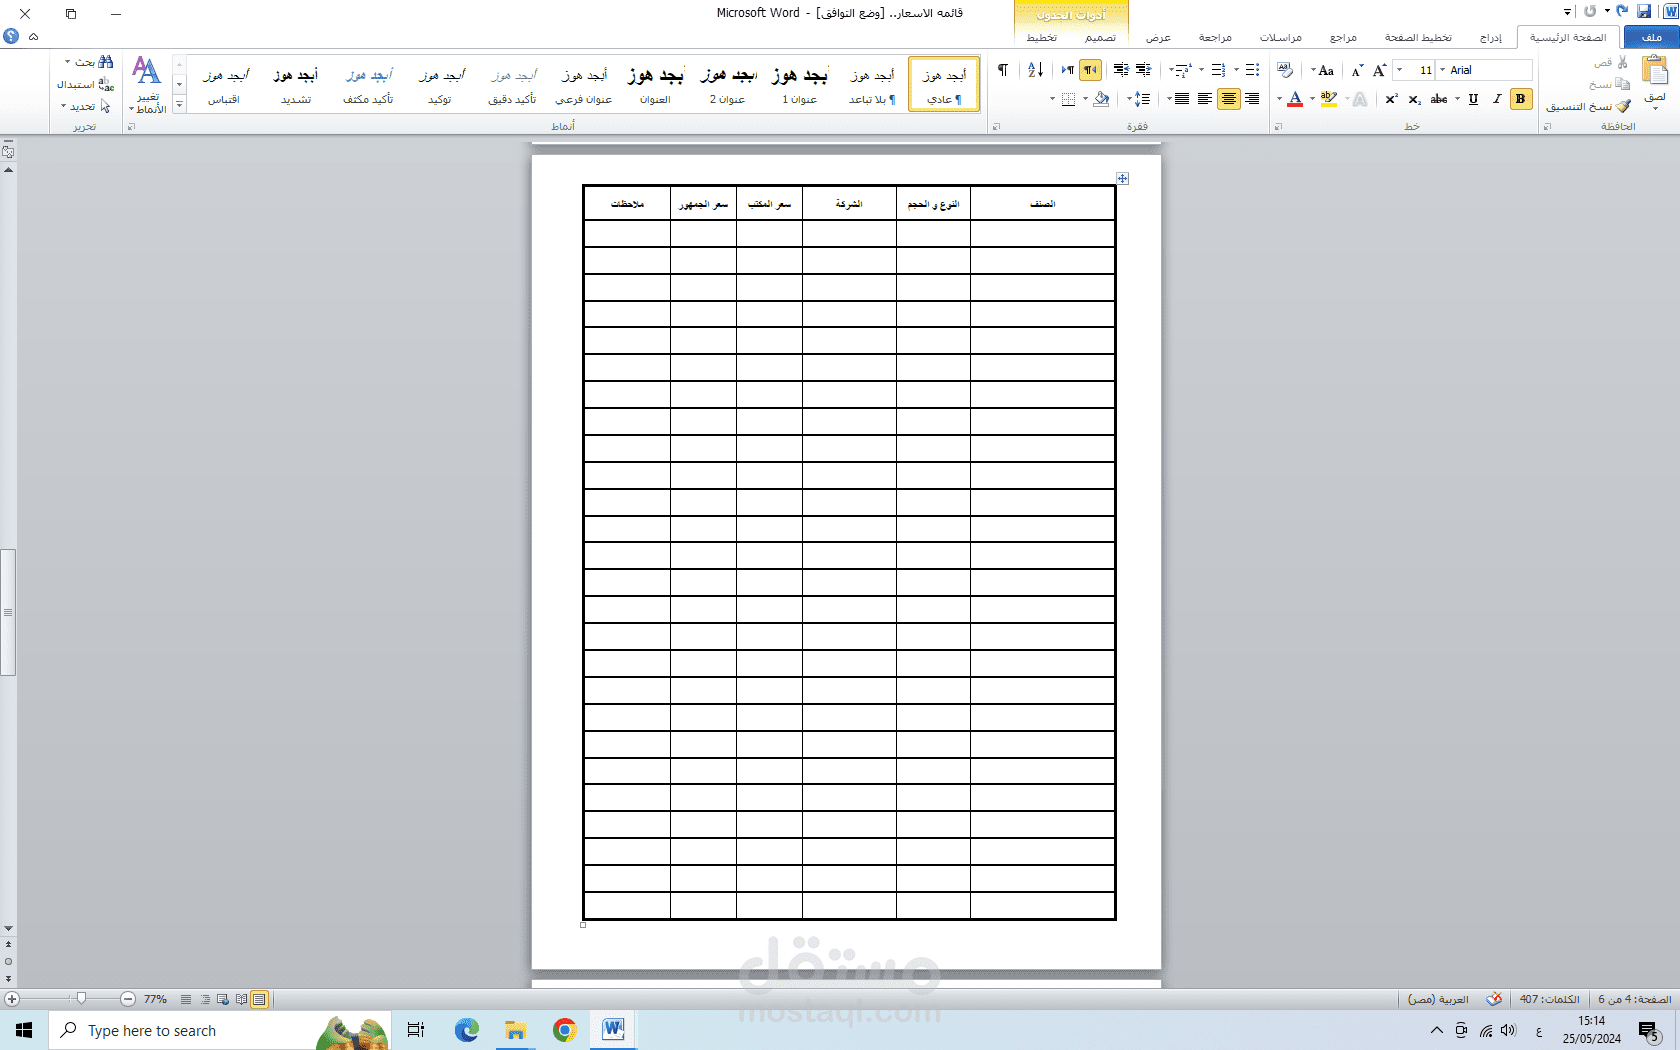
Task: Select left-to-right text direction icon
Action: pos(1067,70)
